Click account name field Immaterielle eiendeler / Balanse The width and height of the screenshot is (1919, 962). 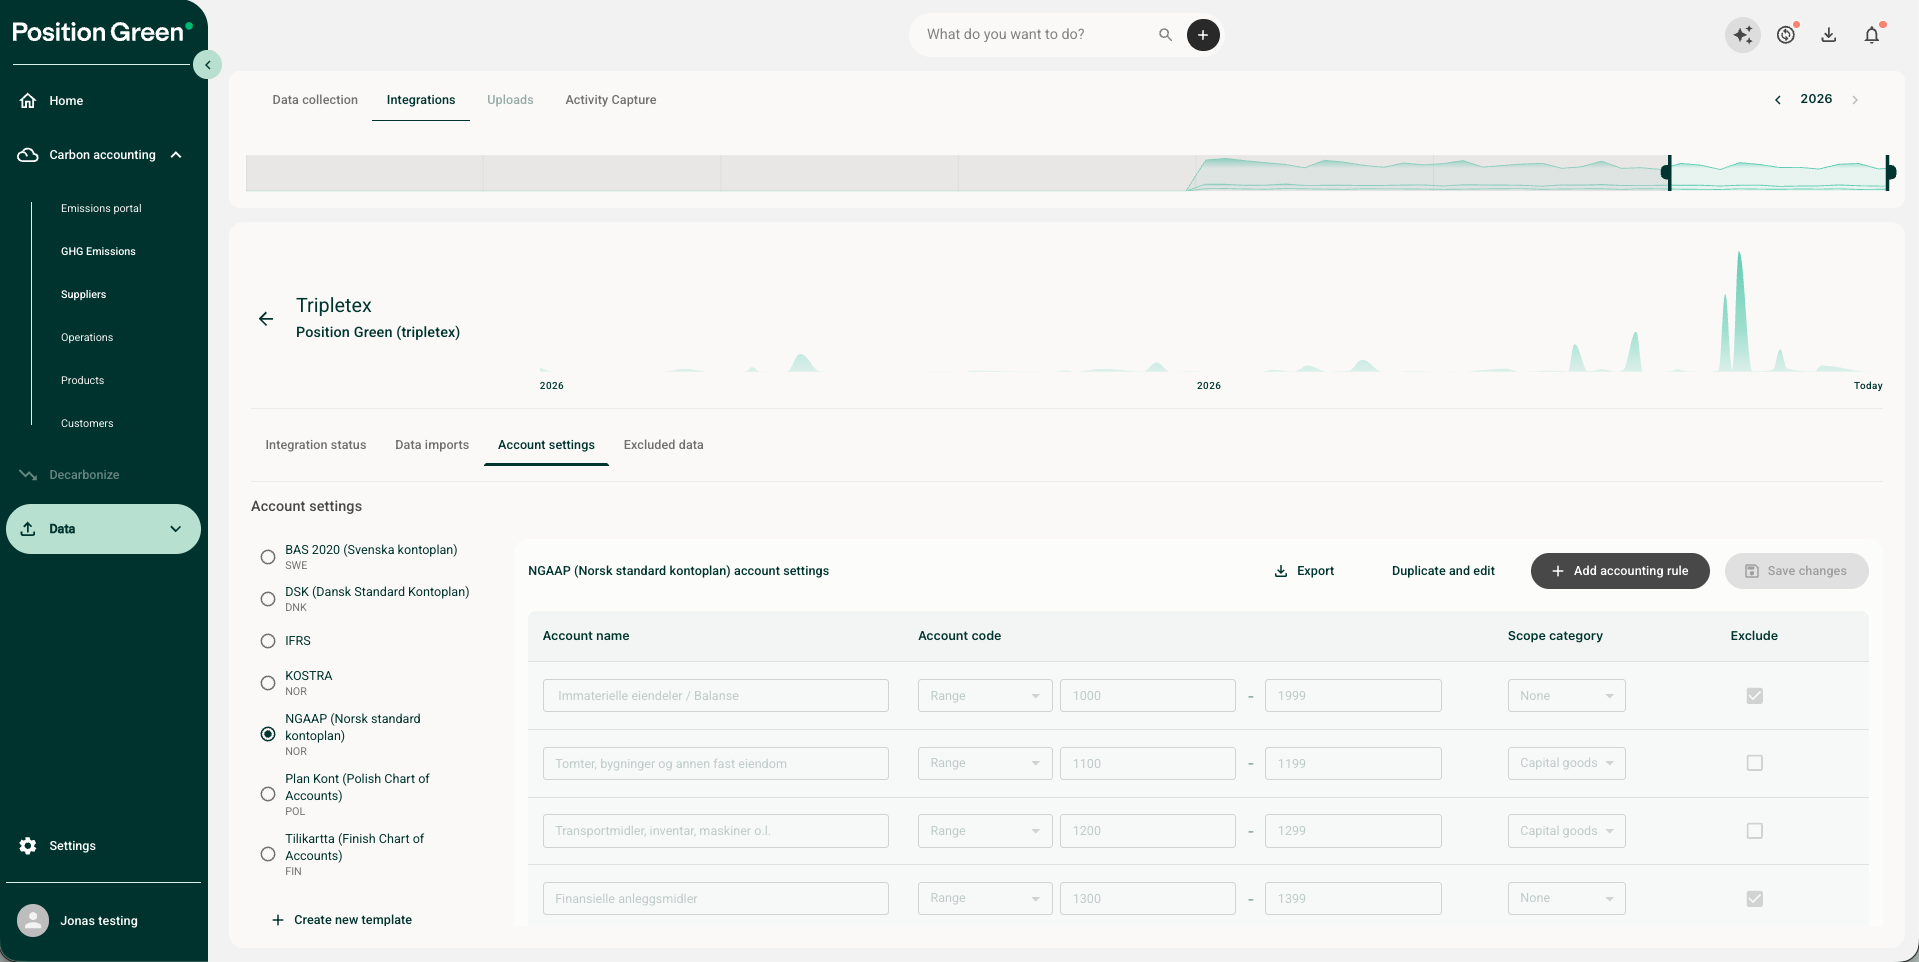[x=716, y=696]
